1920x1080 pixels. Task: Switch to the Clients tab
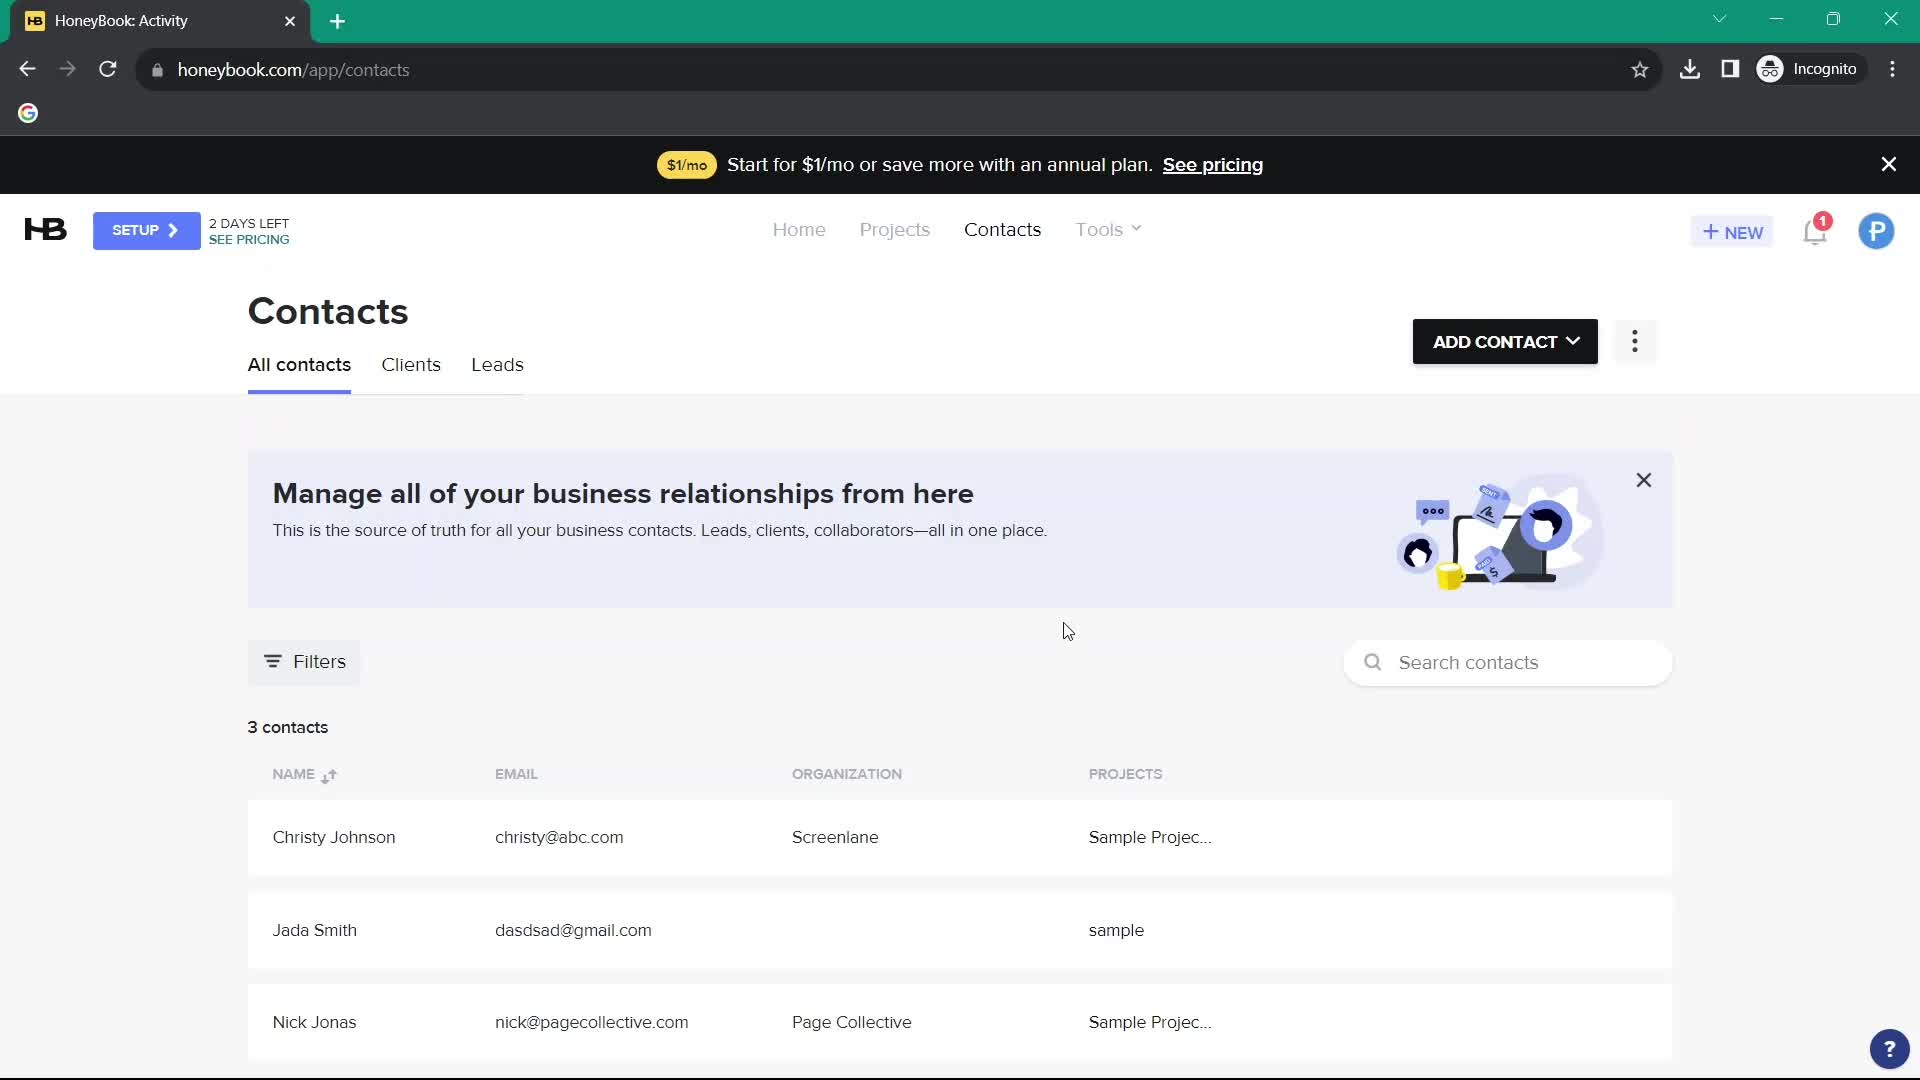(x=410, y=364)
